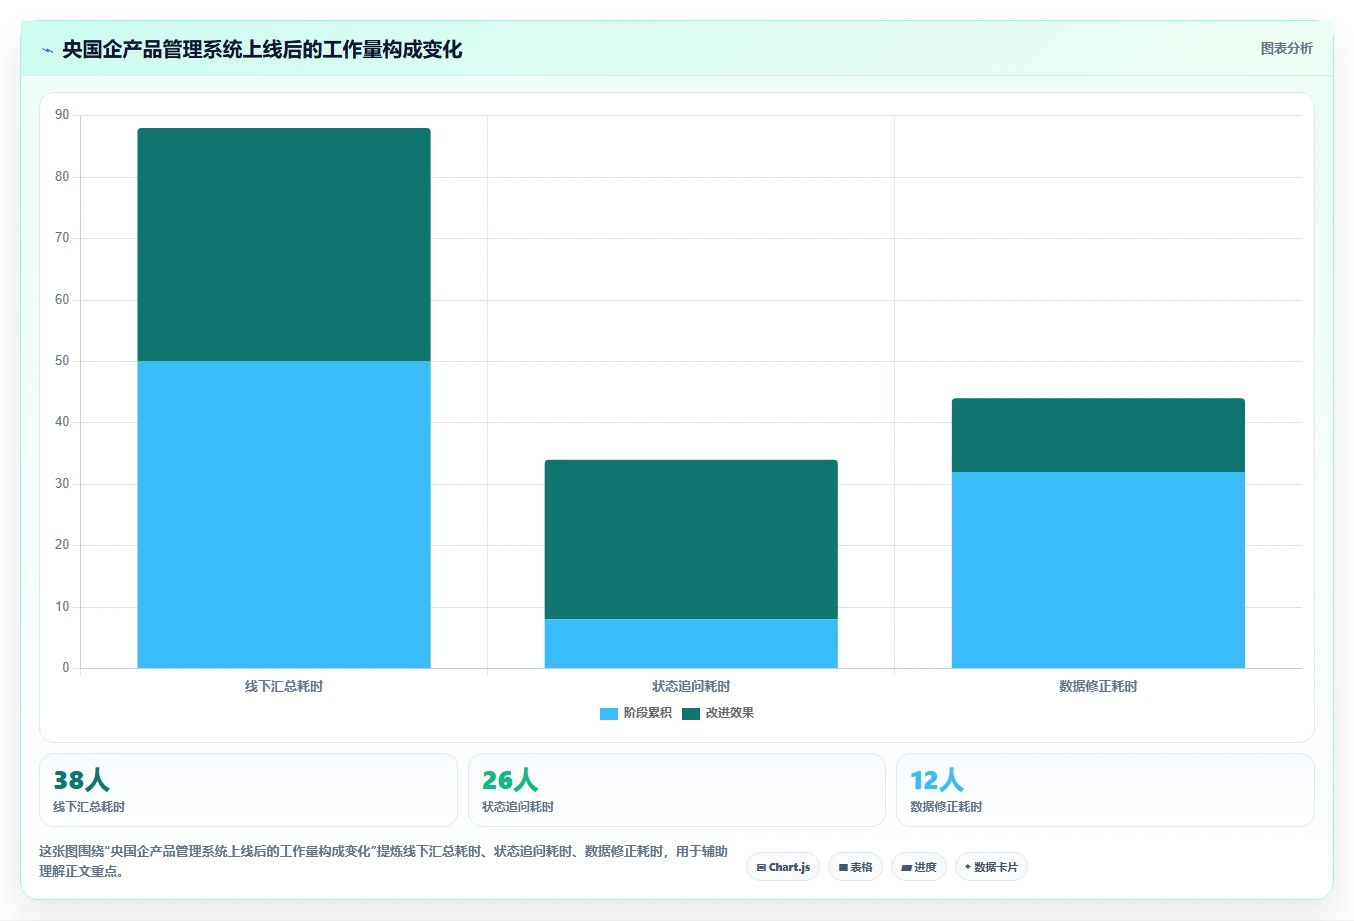The width and height of the screenshot is (1354, 921).
Task: Click the x-axis label 状态追问耗时
Action: pyautogui.click(x=691, y=686)
